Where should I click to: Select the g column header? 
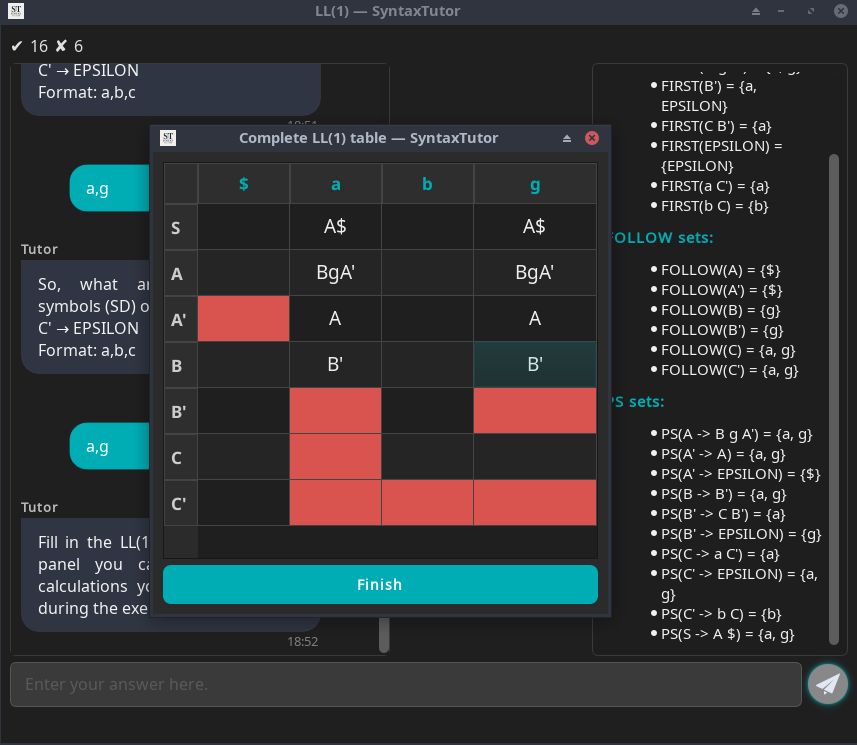click(x=535, y=184)
